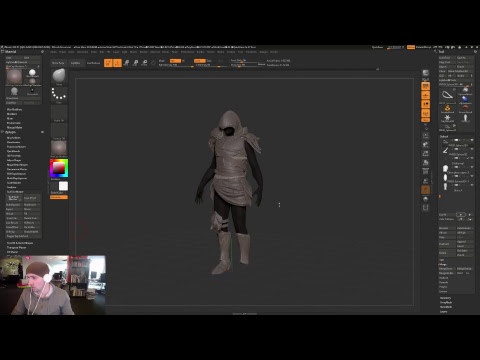Open LightBox browser button
This screenshot has width=480, height=360.
[76, 63]
